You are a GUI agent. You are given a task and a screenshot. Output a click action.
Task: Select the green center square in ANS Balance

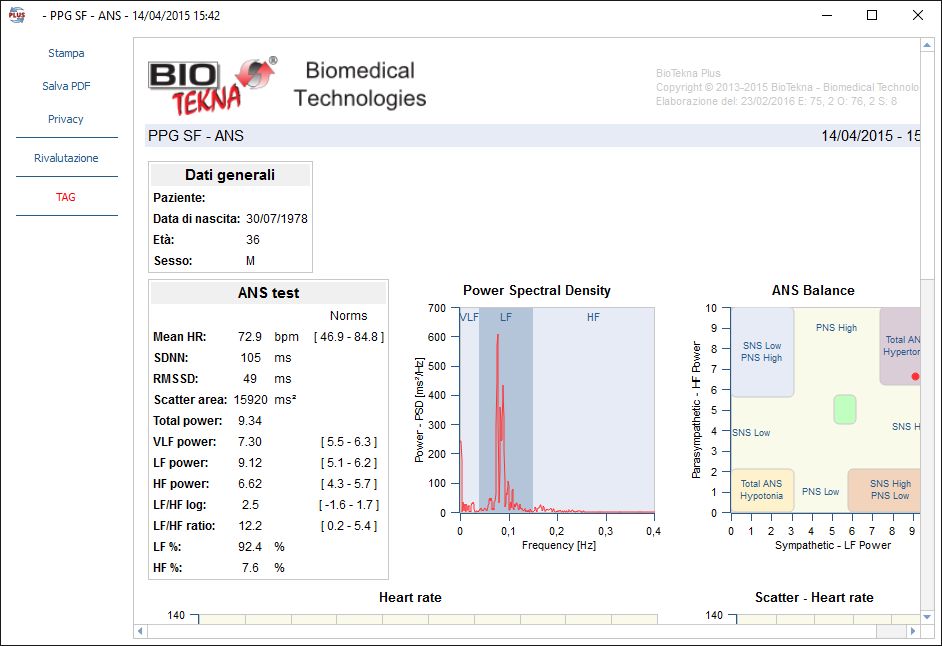point(845,408)
